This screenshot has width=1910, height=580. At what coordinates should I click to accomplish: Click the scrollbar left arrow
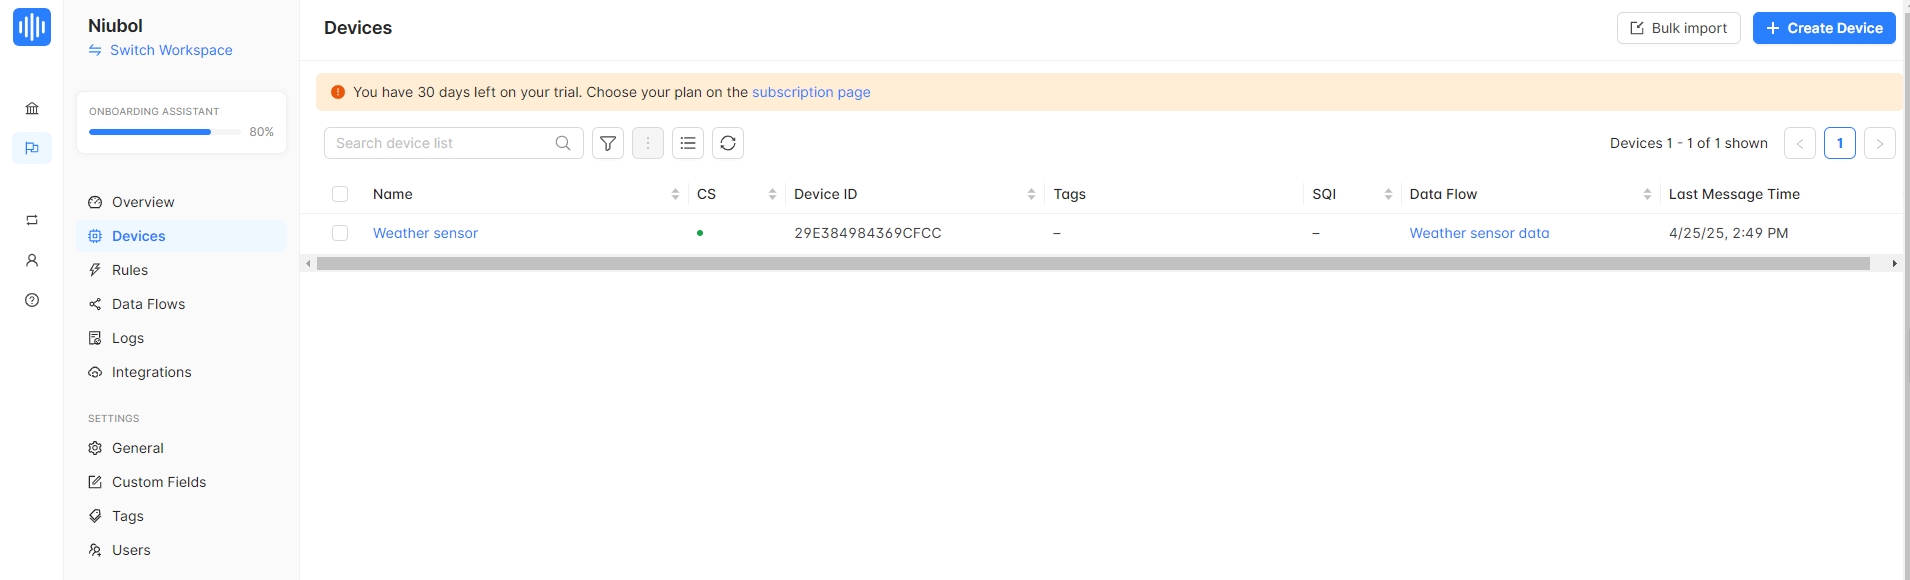tap(308, 264)
